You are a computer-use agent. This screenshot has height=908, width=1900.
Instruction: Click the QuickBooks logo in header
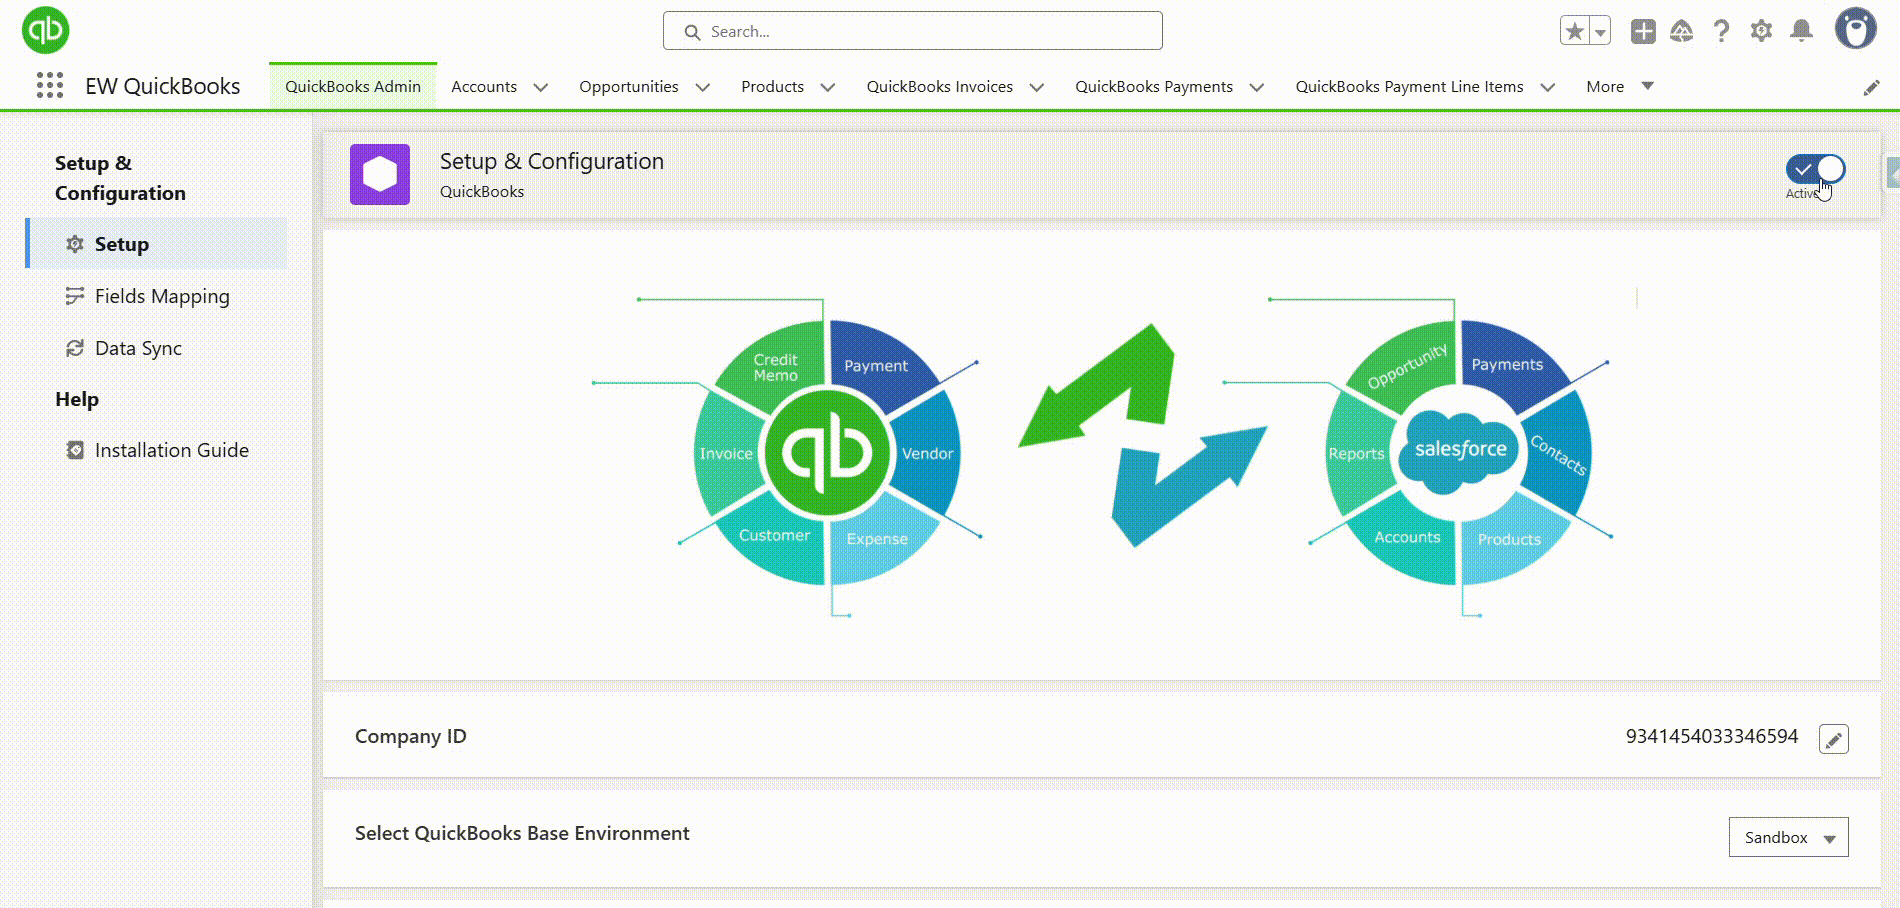pos(45,30)
